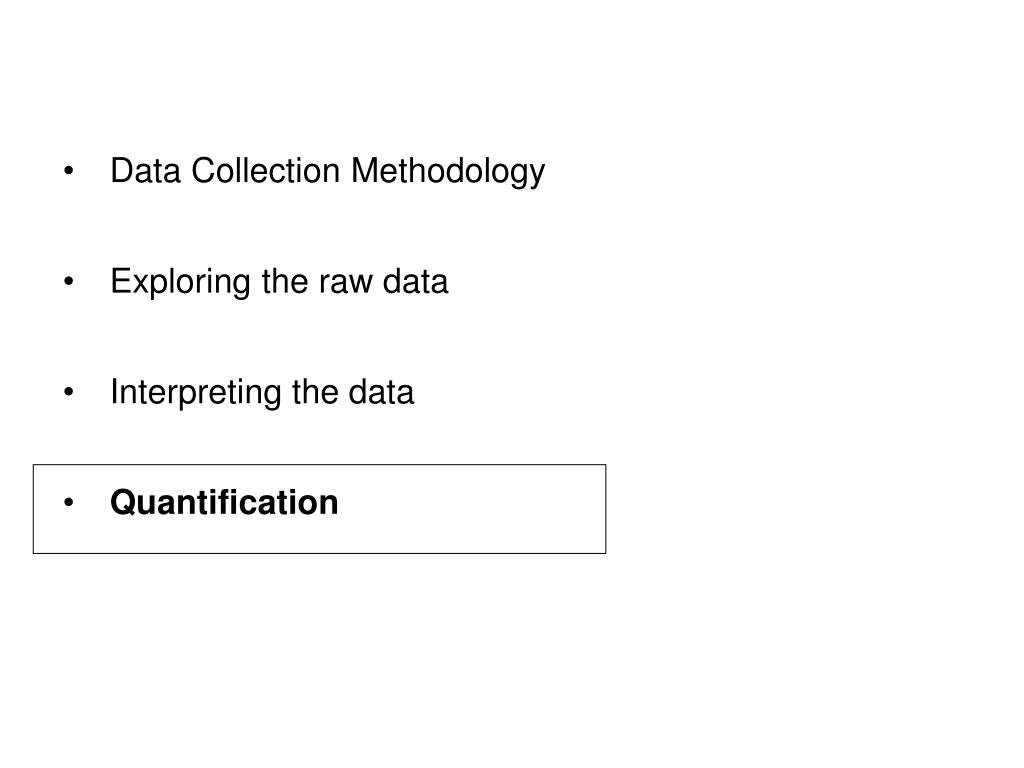
Task: Click the word the in Exploring line
Action: (285, 282)
